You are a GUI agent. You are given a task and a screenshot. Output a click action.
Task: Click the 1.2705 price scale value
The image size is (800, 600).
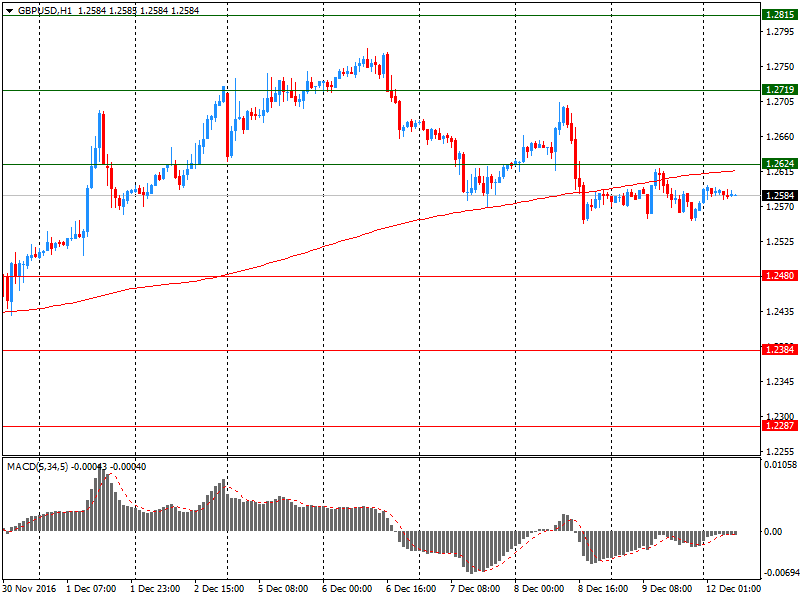(780, 102)
